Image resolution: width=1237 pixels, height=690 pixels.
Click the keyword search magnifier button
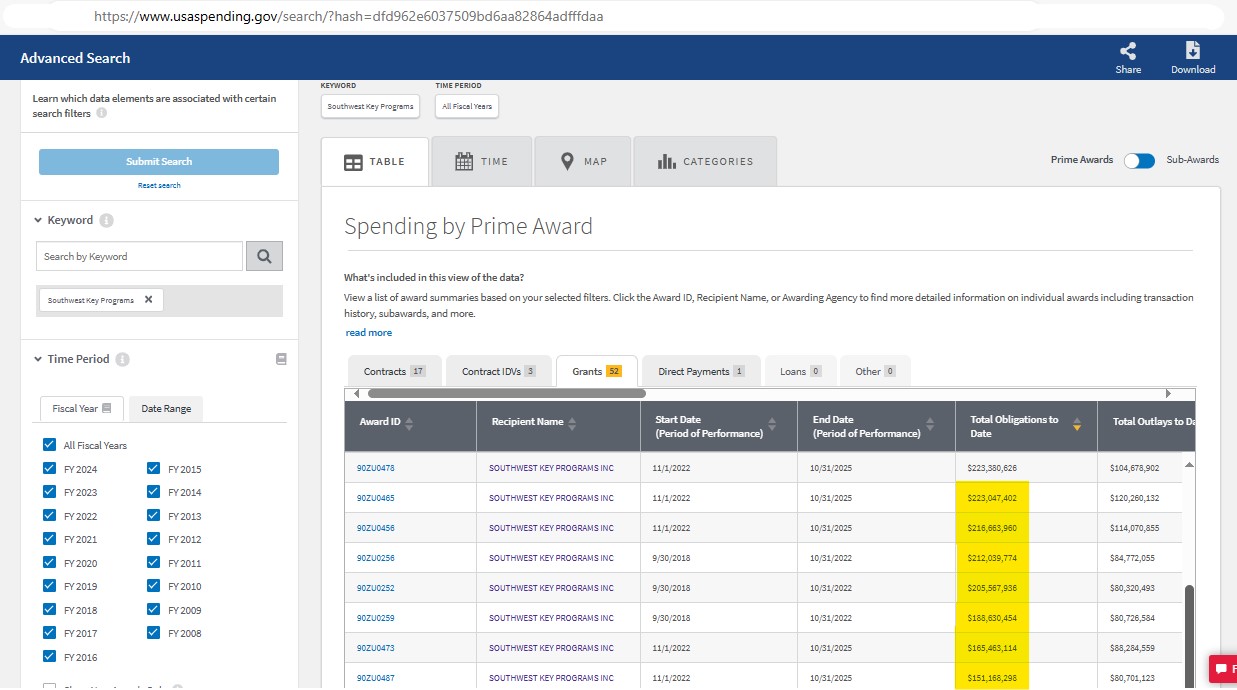(x=264, y=256)
